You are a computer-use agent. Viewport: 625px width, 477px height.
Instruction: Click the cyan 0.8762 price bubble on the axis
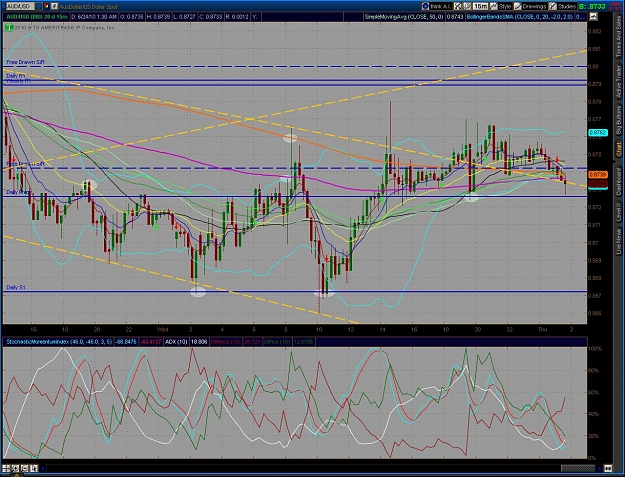(x=598, y=132)
